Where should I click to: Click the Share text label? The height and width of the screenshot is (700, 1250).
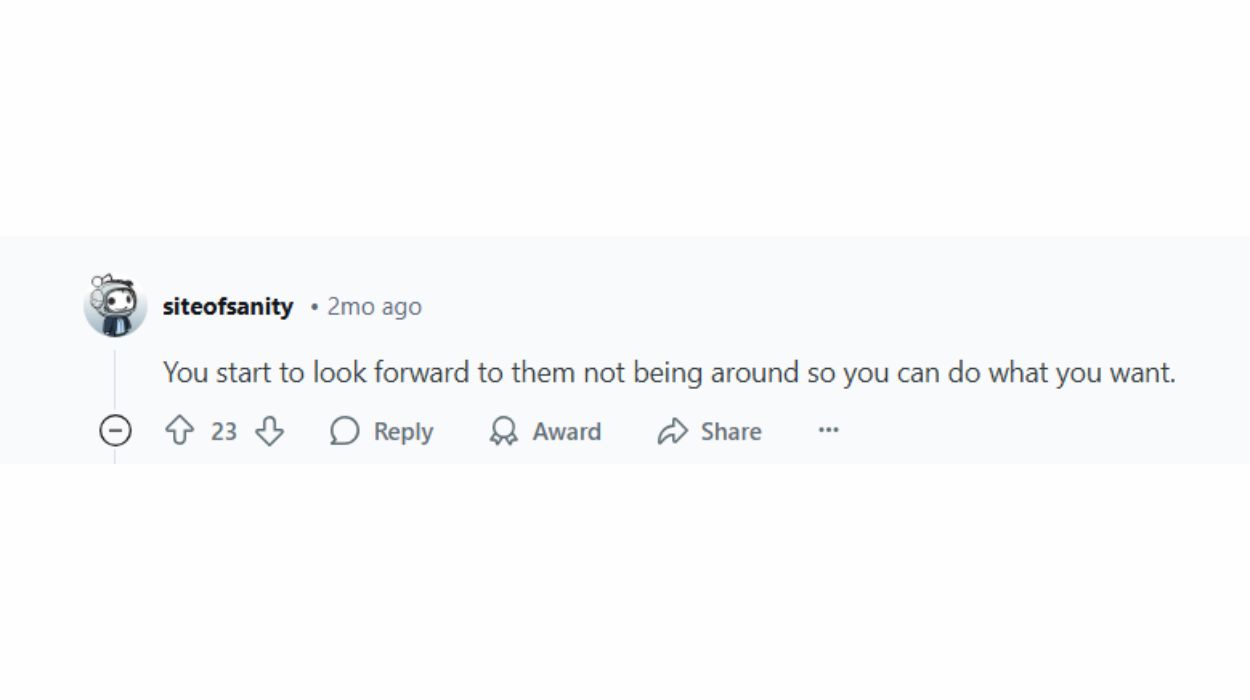tap(731, 431)
